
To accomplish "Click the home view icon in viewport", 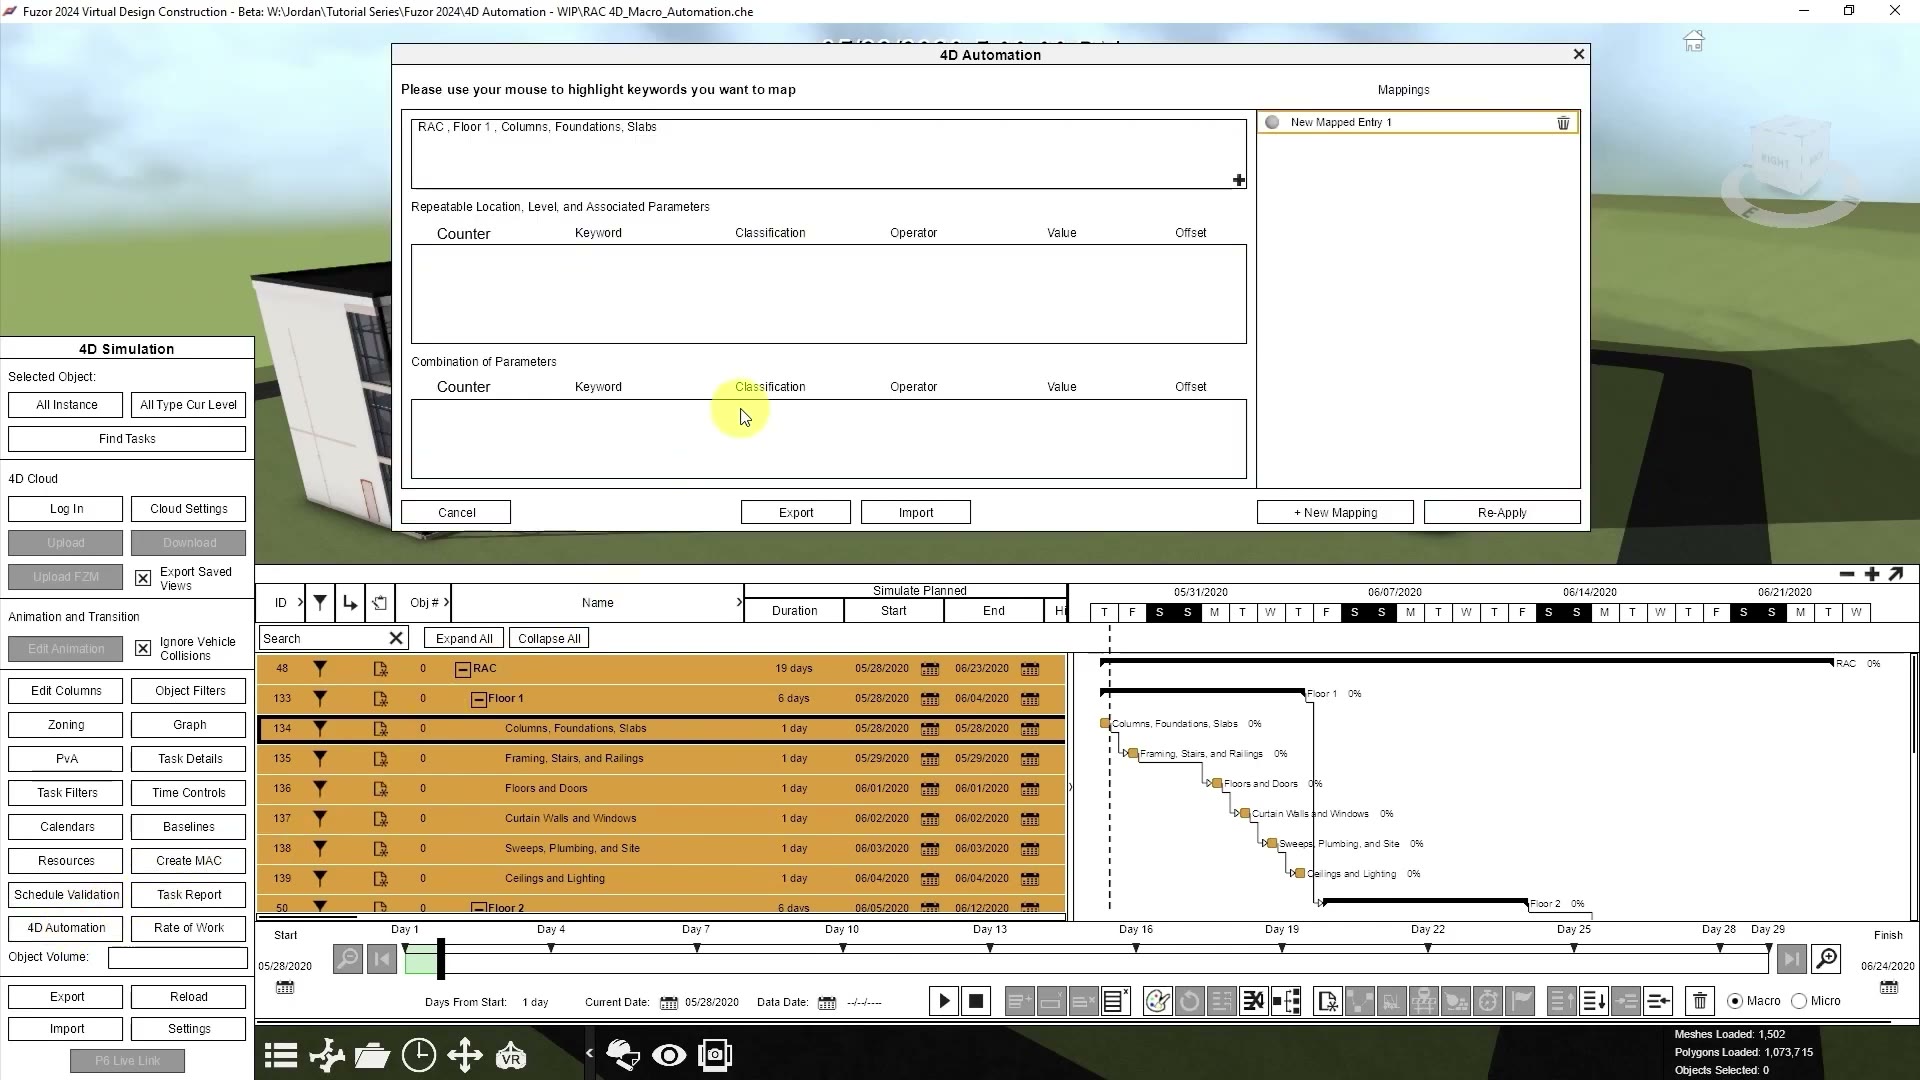I will (1693, 41).
